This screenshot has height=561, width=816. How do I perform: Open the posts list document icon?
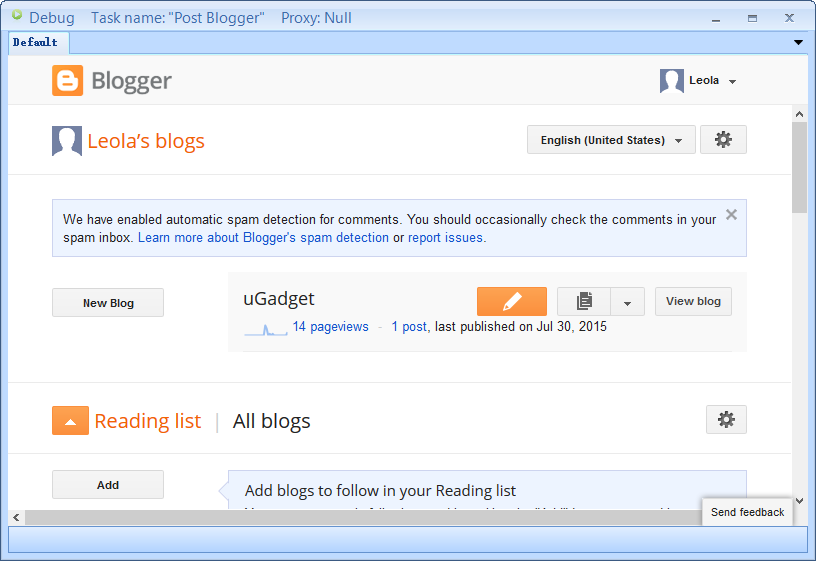(x=584, y=301)
